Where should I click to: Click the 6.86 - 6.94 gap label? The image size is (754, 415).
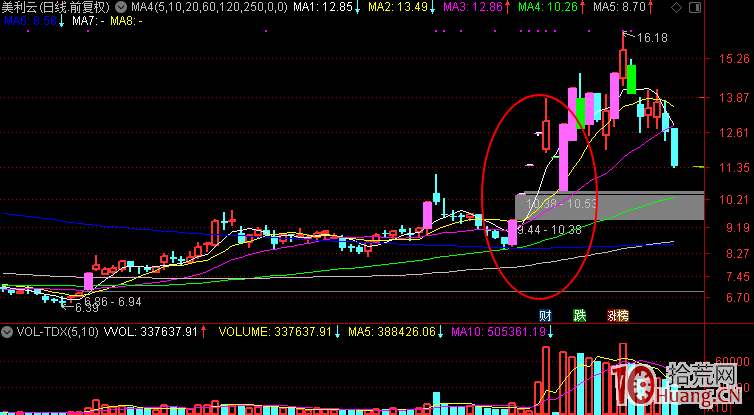pyautogui.click(x=113, y=302)
